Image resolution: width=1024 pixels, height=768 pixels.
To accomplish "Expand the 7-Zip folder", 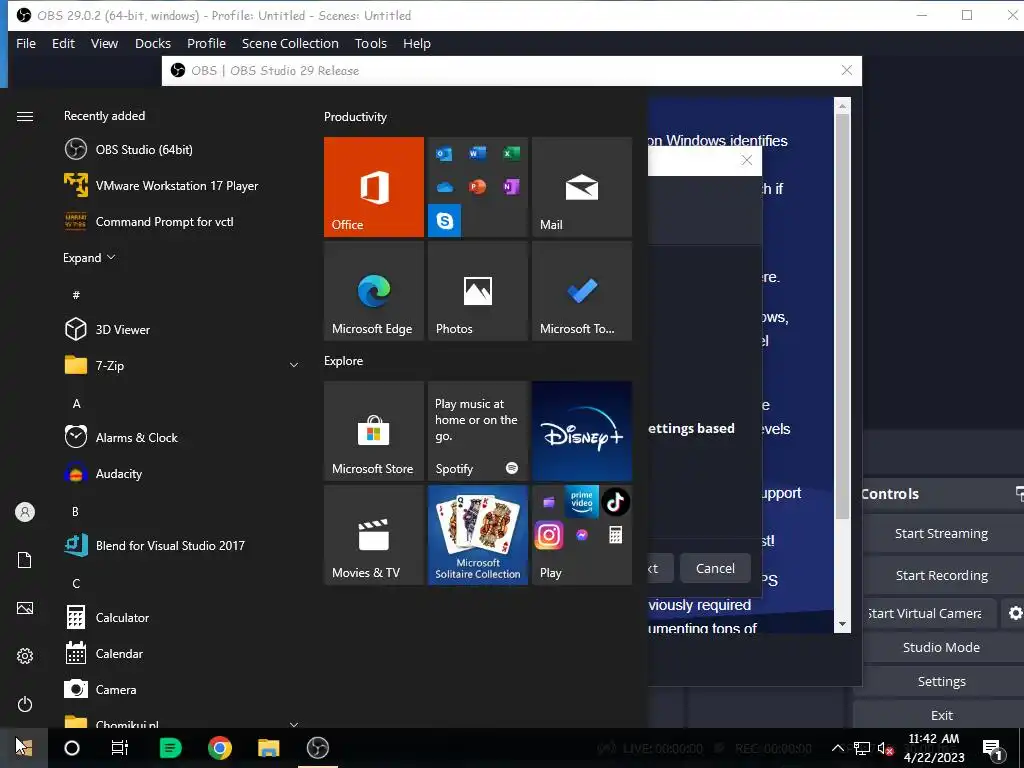I will [294, 365].
